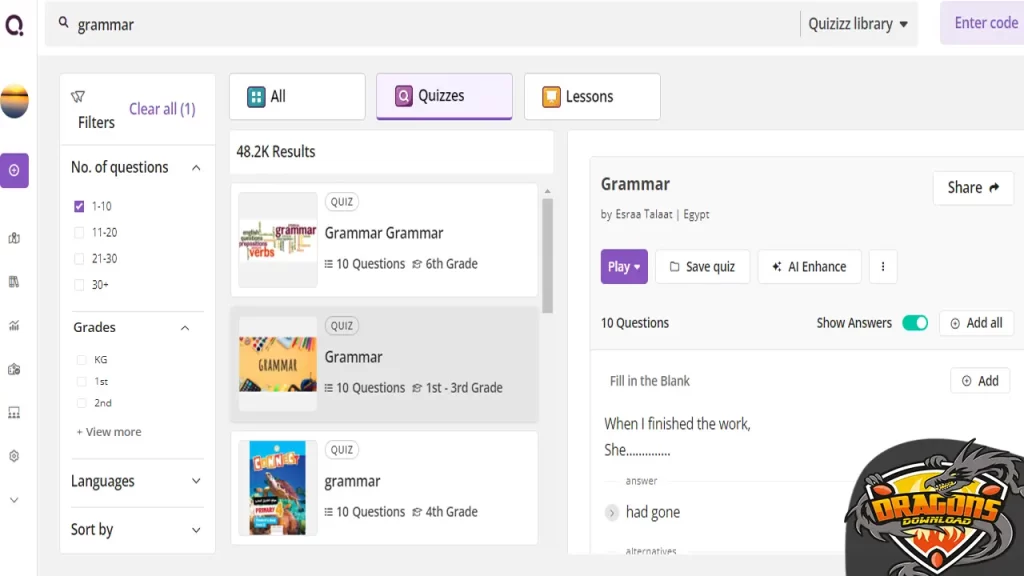Select the Grammar Grammar quiz thumbnail
Viewport: 1024px width, 576px height.
(x=277, y=240)
